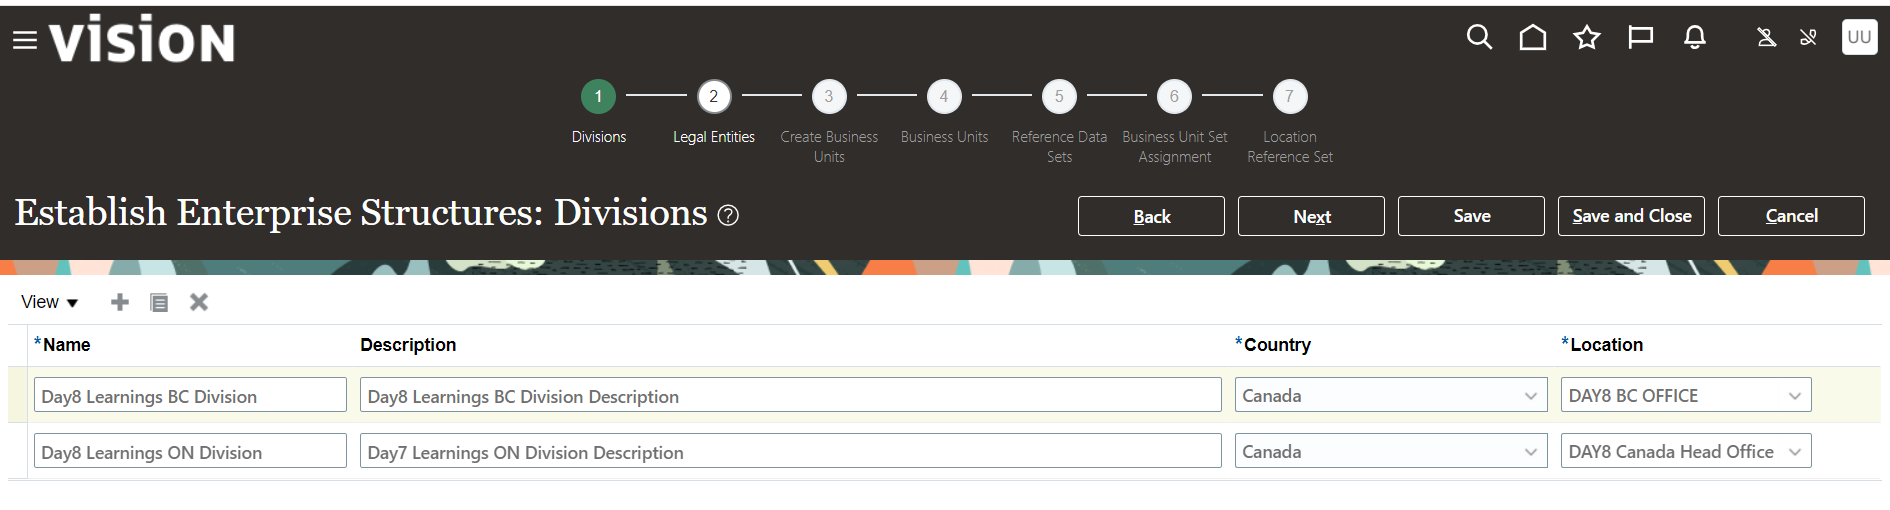Delete selected row with X icon

click(x=199, y=302)
